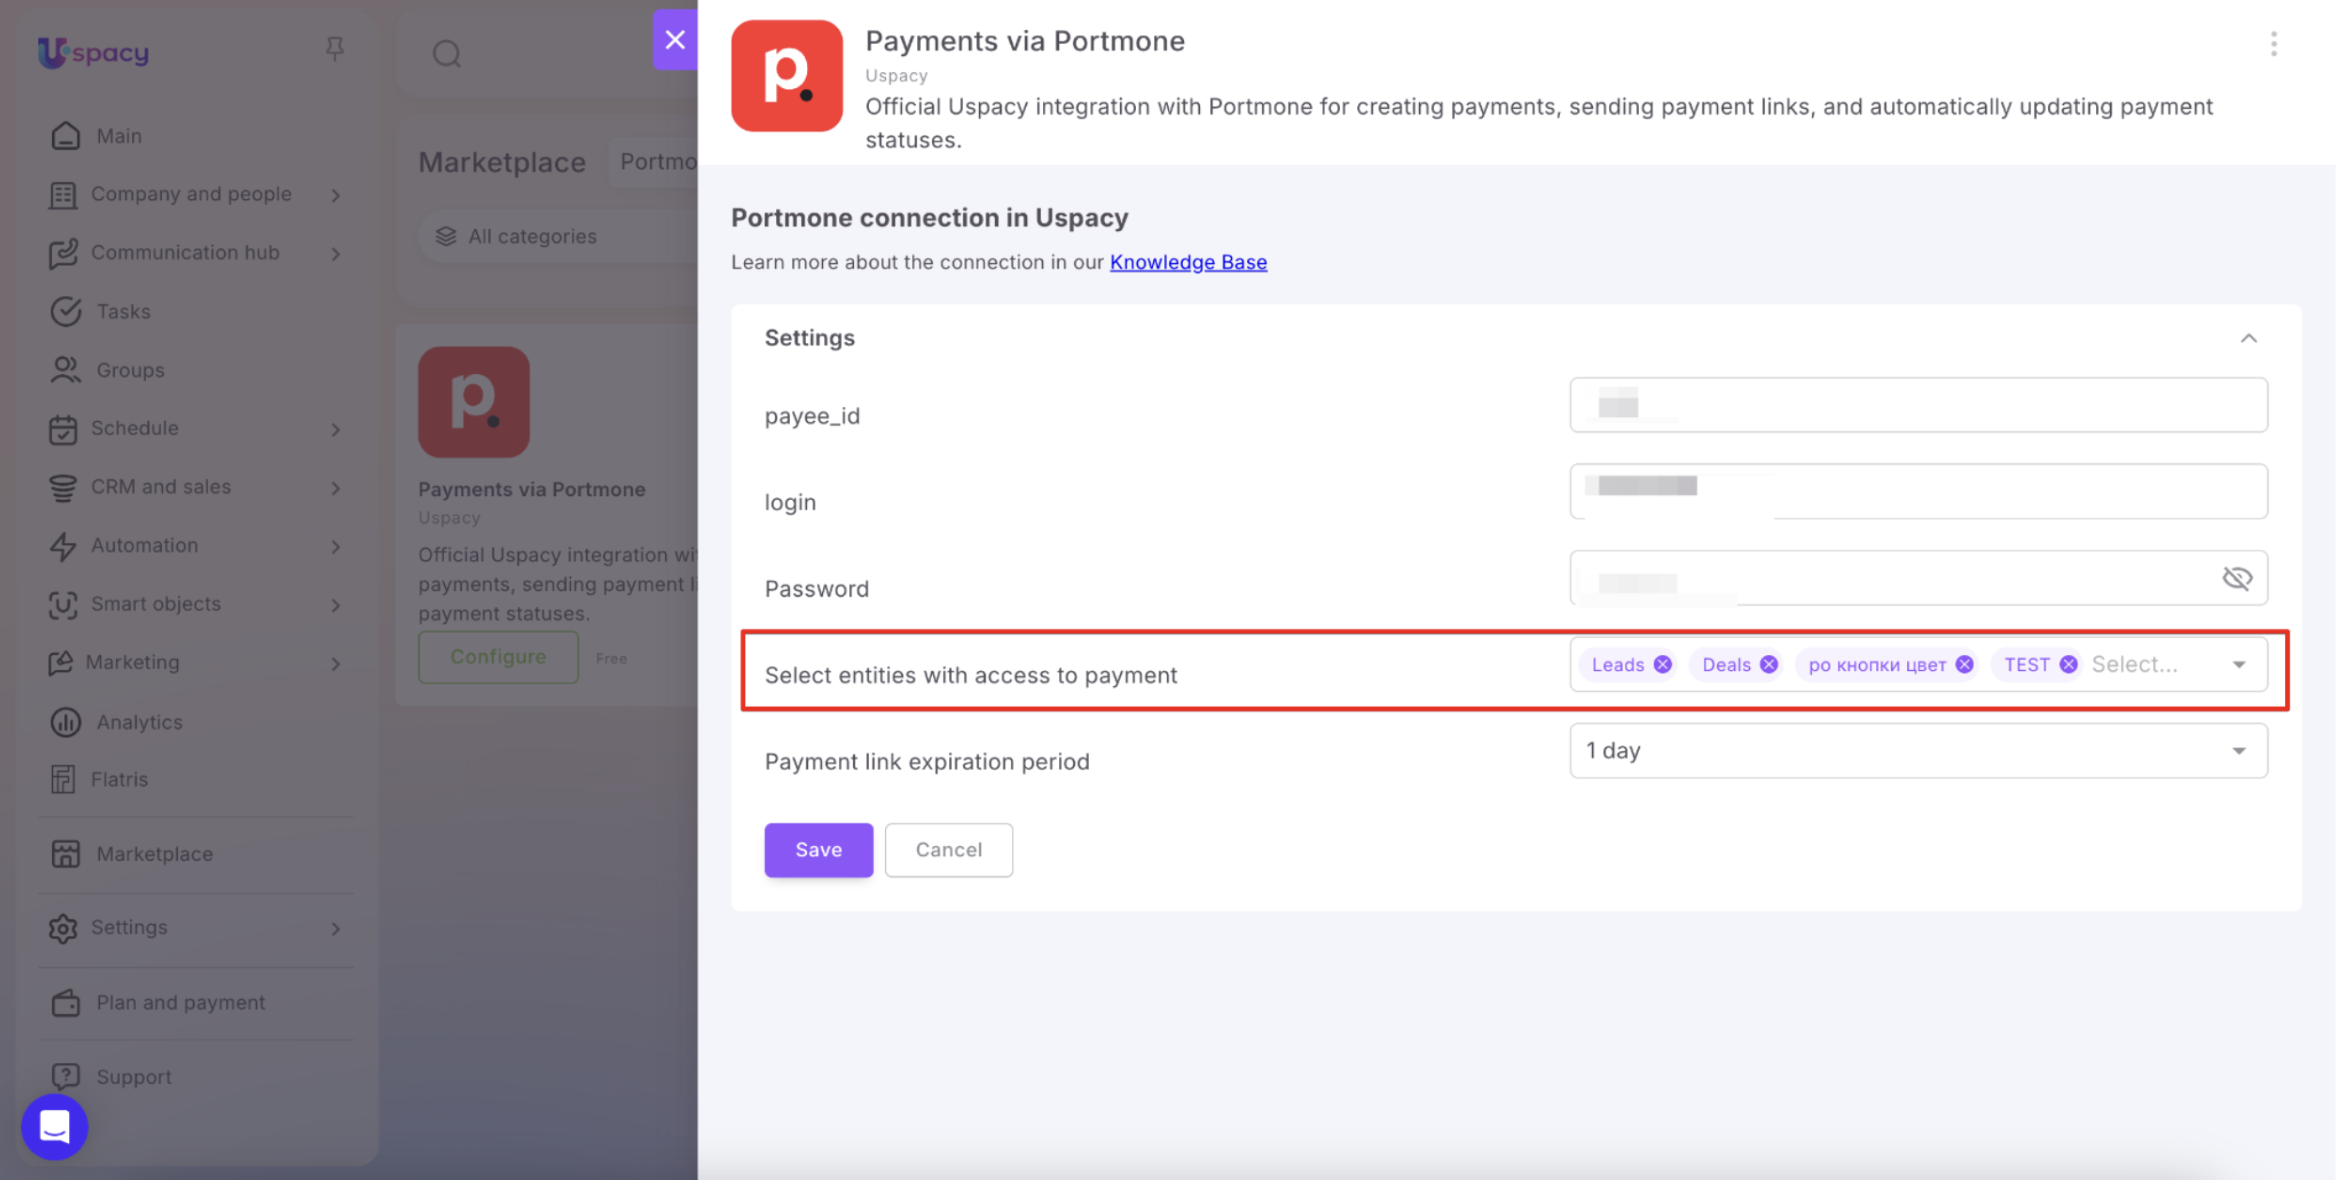2336x1180 pixels.
Task: Open the payment link expiration dropdown
Action: 1918,751
